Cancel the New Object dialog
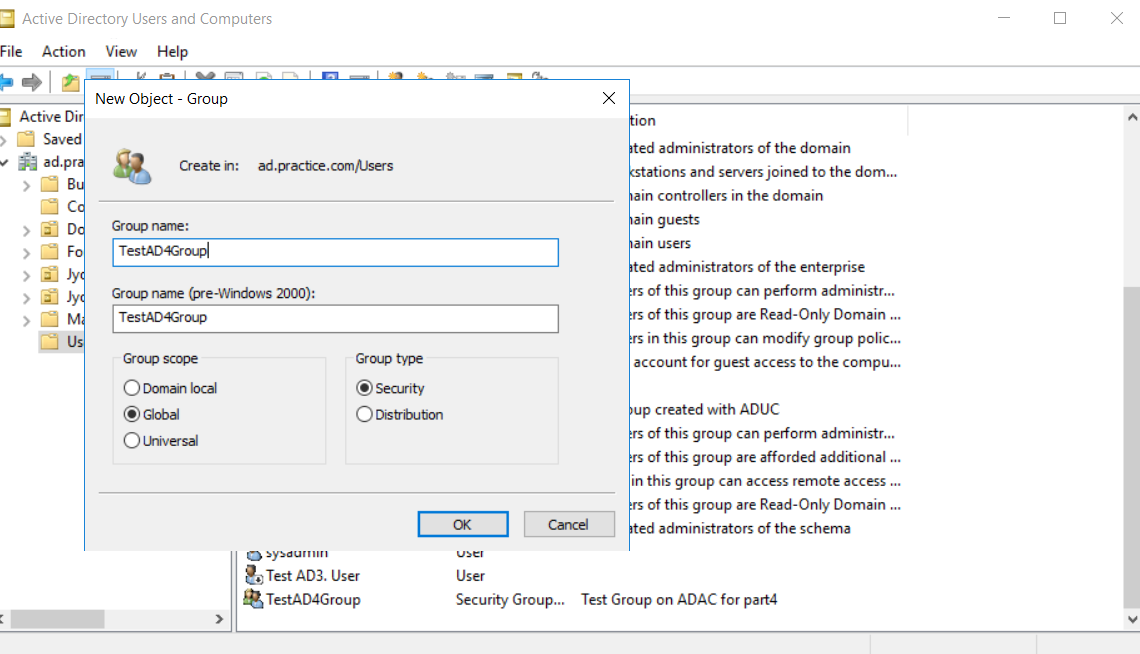 pyautogui.click(x=568, y=524)
